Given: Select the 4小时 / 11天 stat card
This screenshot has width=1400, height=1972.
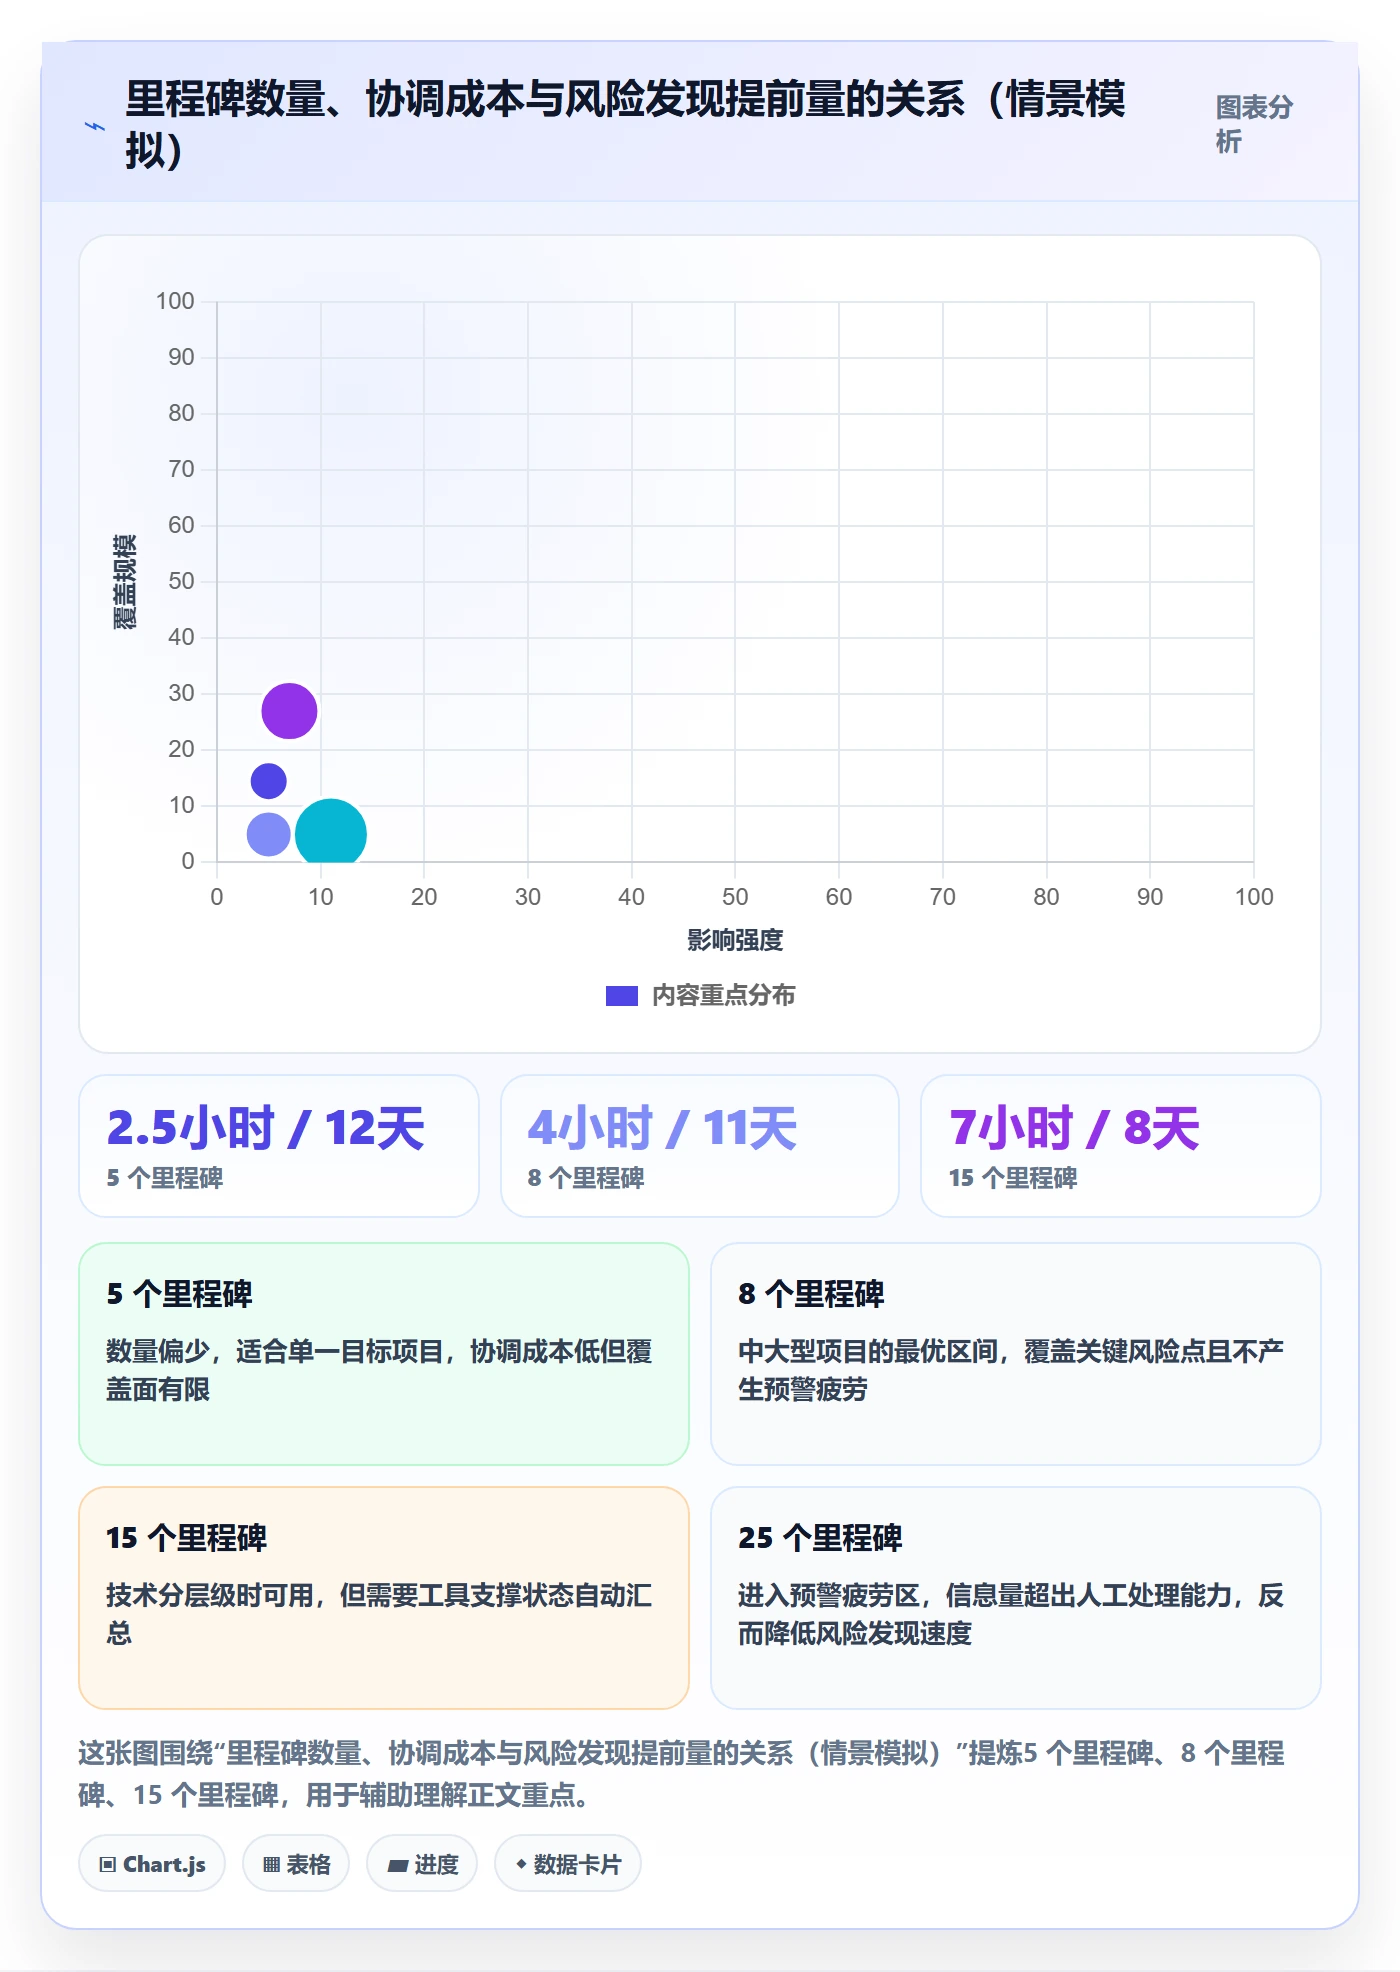Looking at the screenshot, I should point(700,1146).
